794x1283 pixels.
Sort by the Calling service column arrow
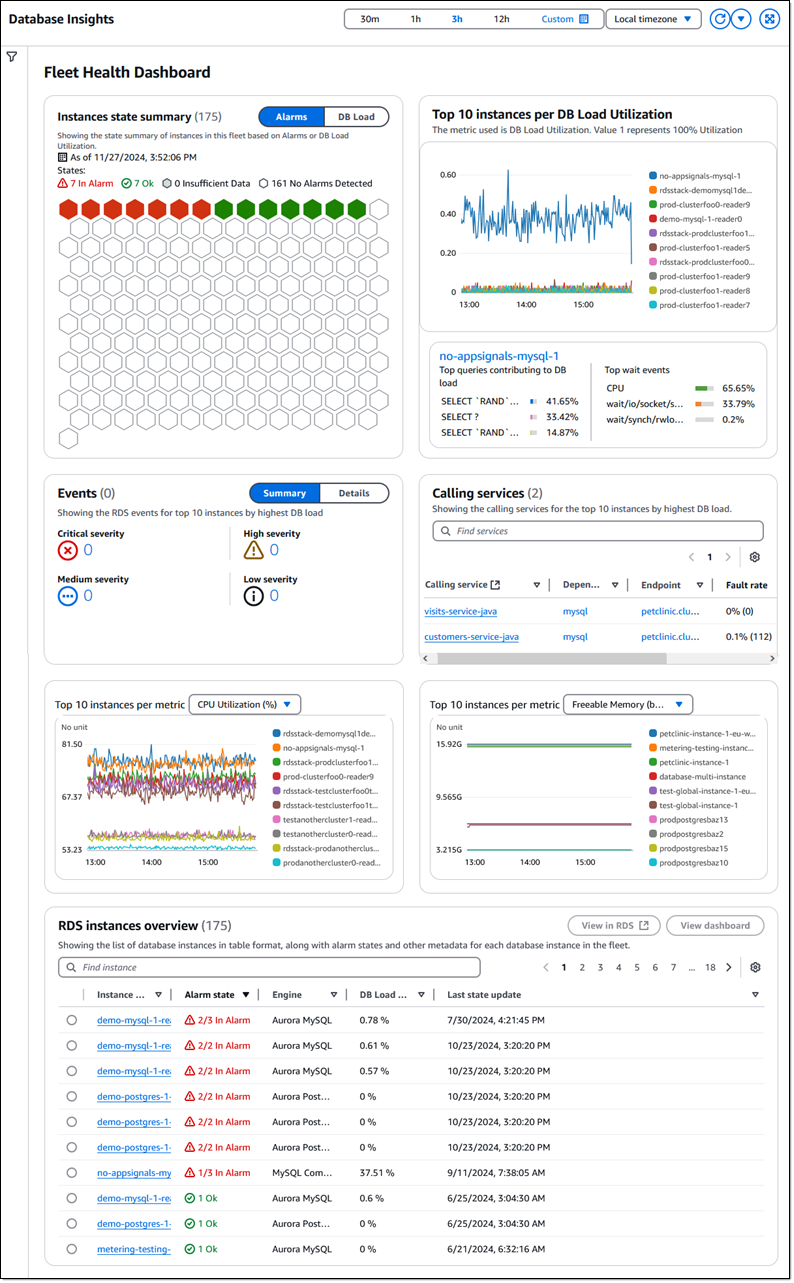point(536,585)
